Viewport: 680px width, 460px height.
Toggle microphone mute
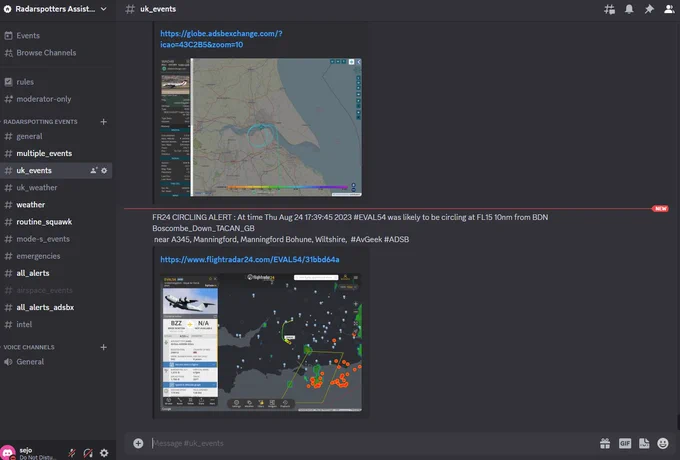tap(72, 453)
